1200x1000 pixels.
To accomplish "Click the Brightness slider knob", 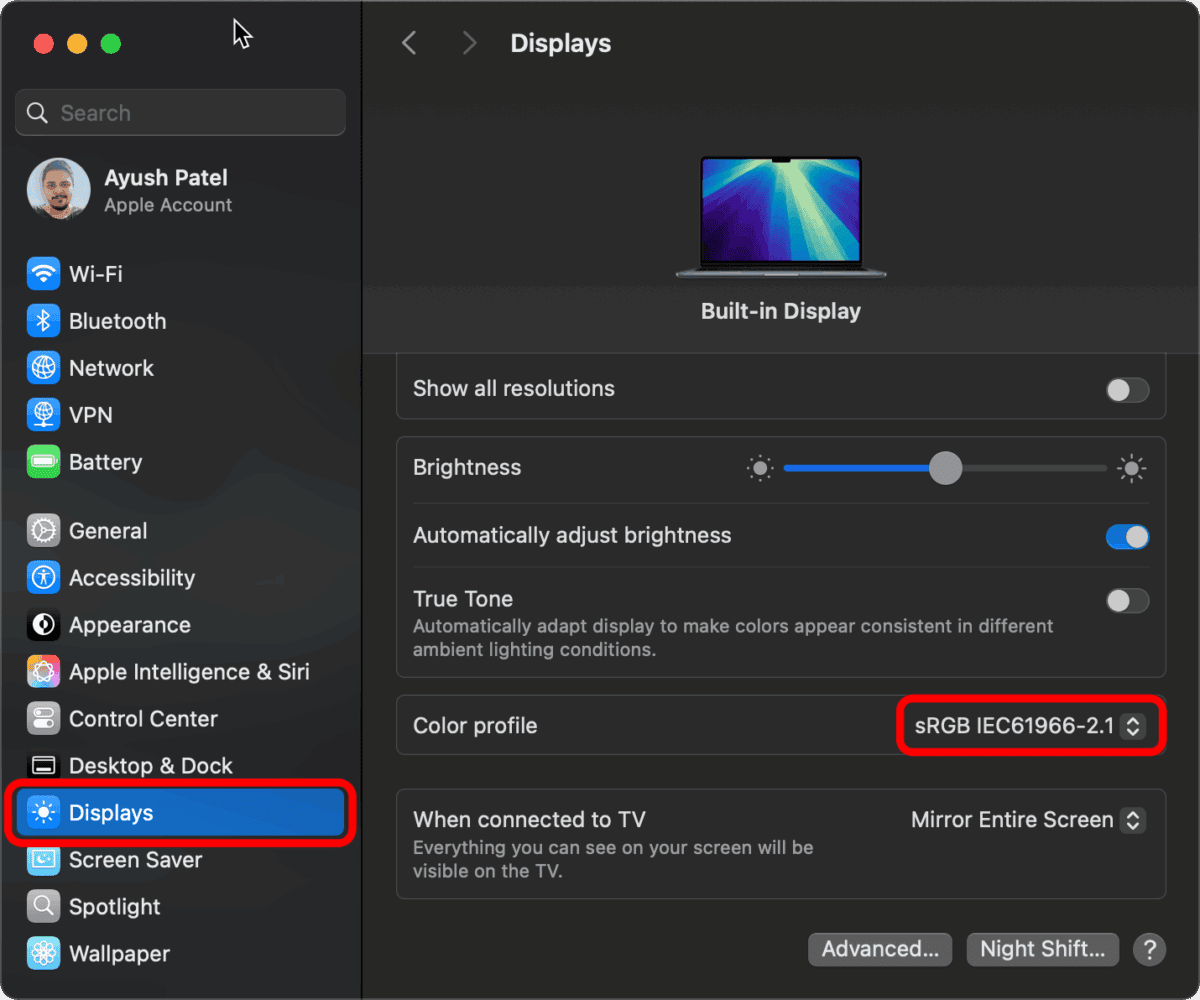I will pyautogui.click(x=945, y=468).
